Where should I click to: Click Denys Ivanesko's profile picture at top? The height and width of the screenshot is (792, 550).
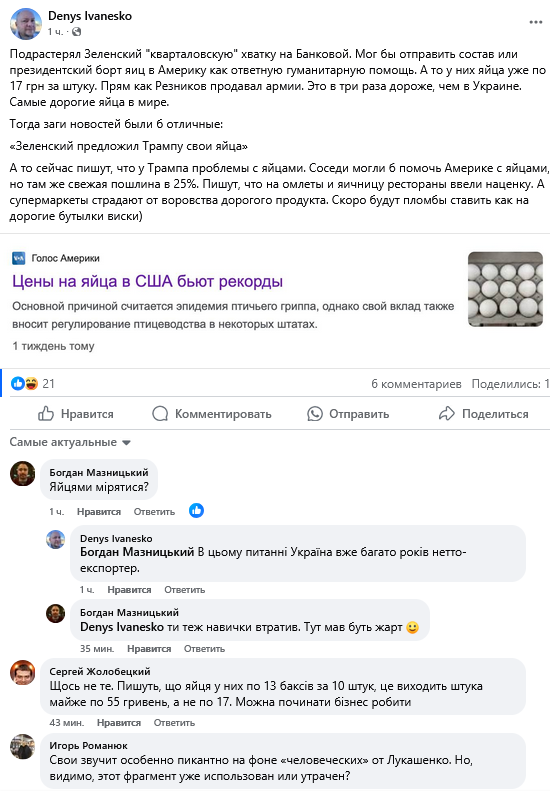click(26, 24)
